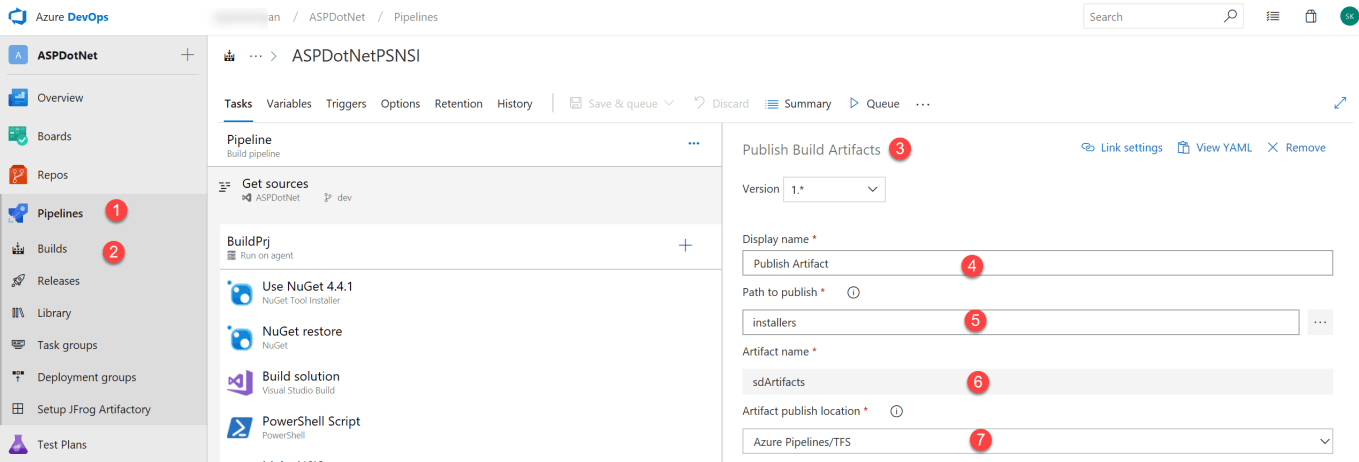Viewport: 1359px width, 462px height.
Task: Open Pipeline ellipsis options menu
Action: [693, 144]
